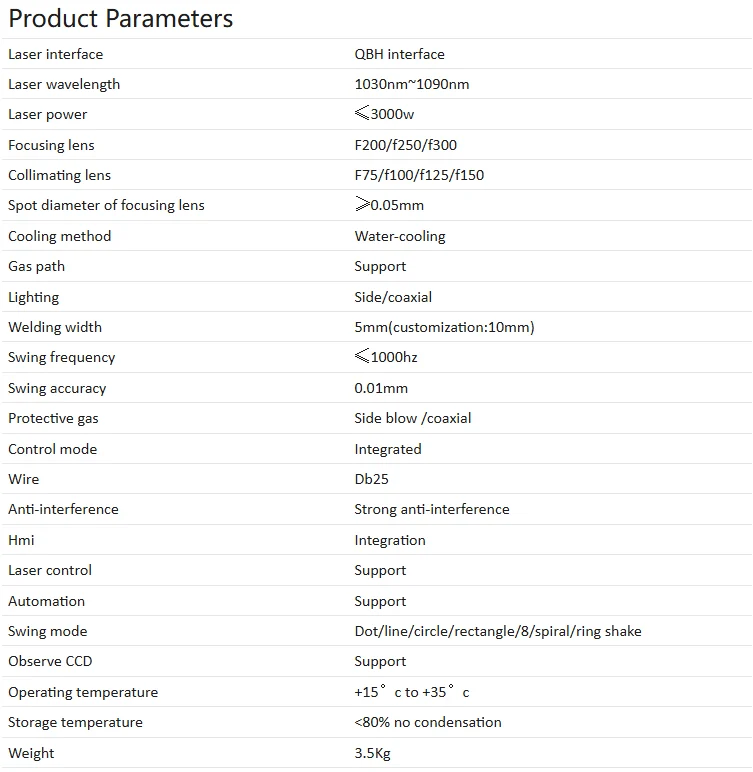Click the Spot diameter of focusing lens label
This screenshot has height=772, width=753.
pyautogui.click(x=106, y=205)
